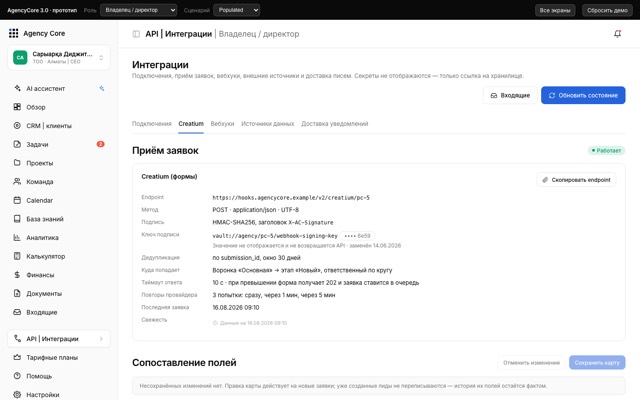640x400 pixels.
Task: Click the pinned marker beside AI ассистент
Action: tap(102, 88)
